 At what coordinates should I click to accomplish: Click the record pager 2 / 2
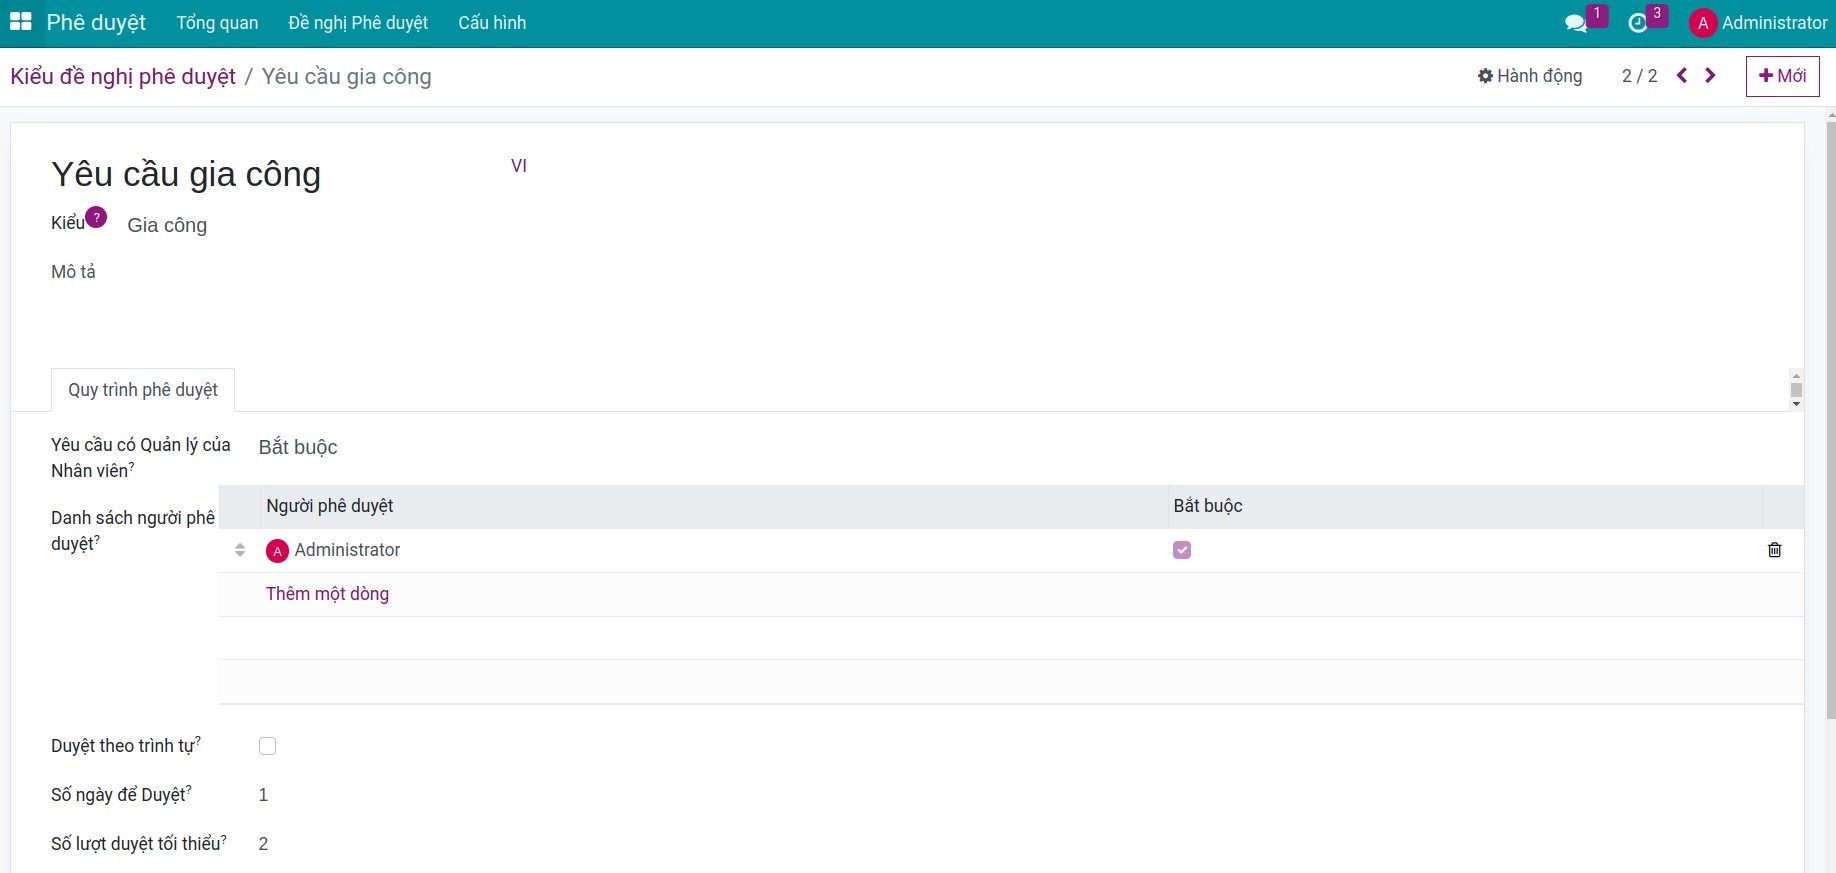pyautogui.click(x=1639, y=76)
